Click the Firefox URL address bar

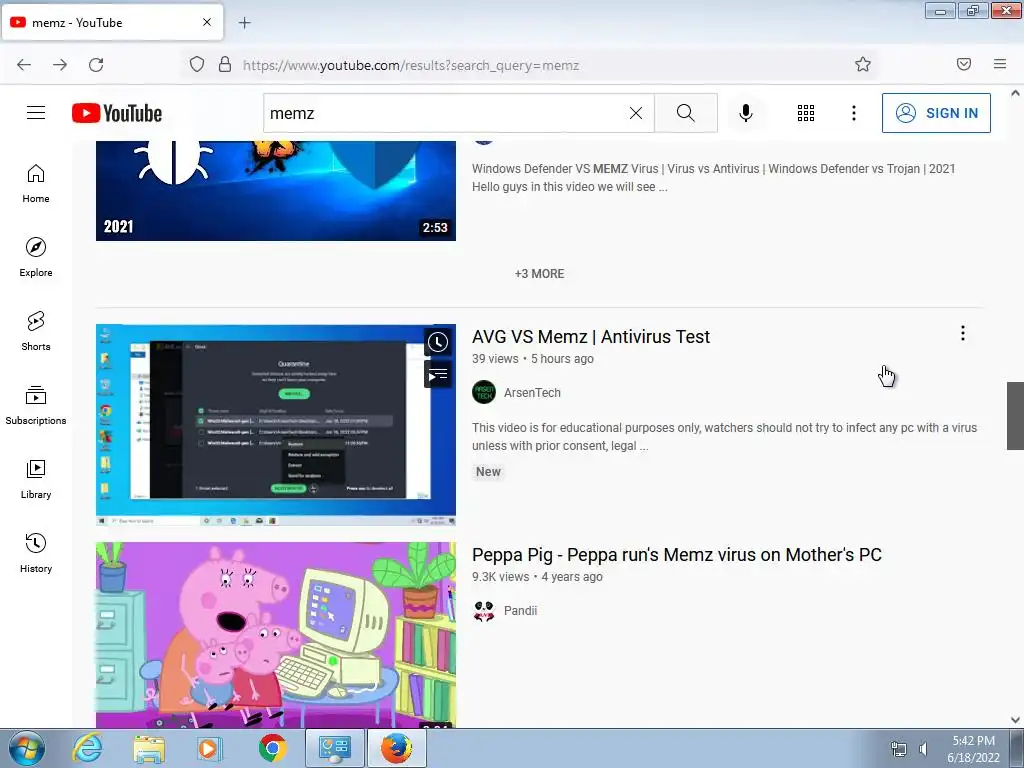[x=529, y=65]
